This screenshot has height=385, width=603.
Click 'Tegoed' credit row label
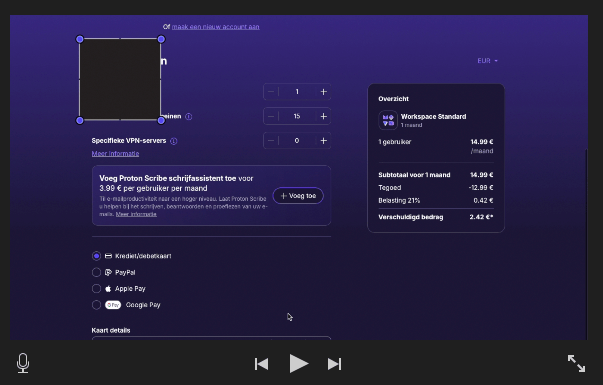(x=390, y=188)
